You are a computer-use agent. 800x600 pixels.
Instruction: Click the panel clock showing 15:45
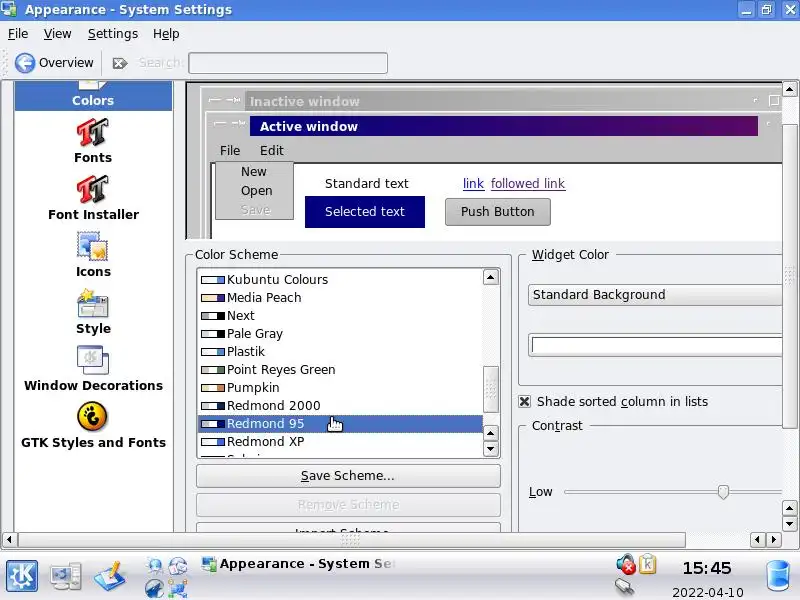tap(707, 568)
